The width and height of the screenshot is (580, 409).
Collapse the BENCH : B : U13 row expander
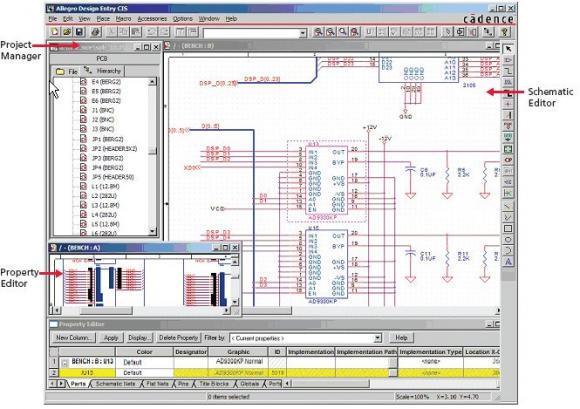click(x=64, y=362)
